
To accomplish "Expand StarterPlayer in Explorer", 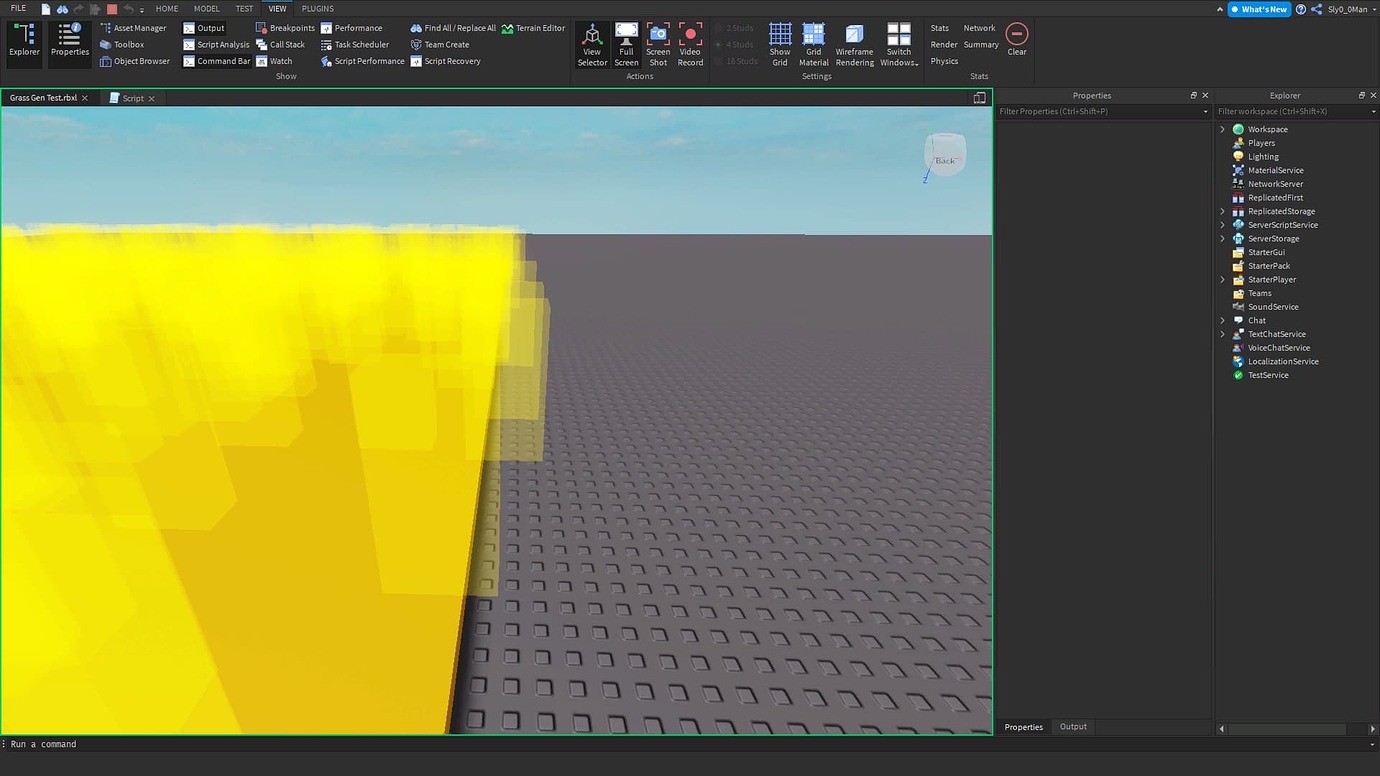I will coord(1222,280).
